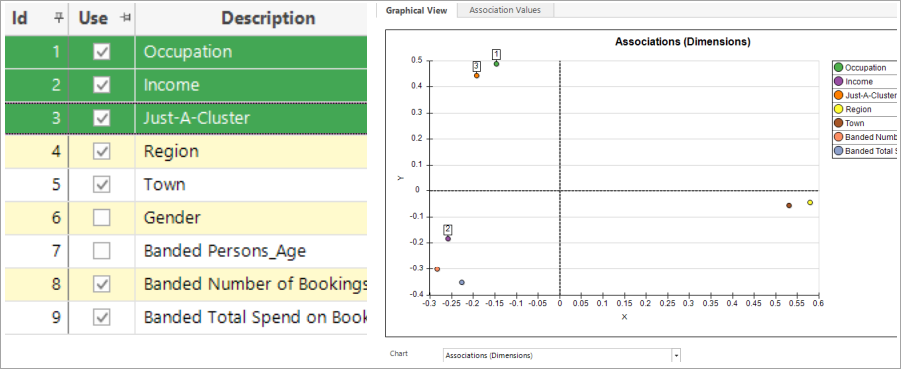Screen dimensions: 901x369
Task: Click the Associations (Dimensions) chart title
Action: click(x=683, y=41)
